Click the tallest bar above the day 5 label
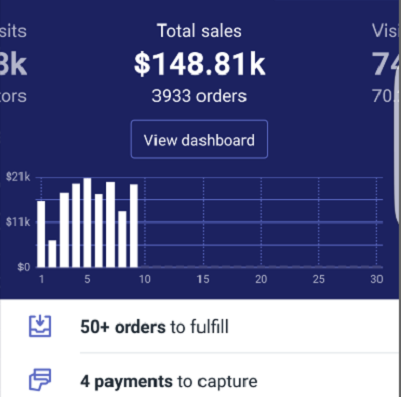Viewport: 401px width, 397px height. 87,223
